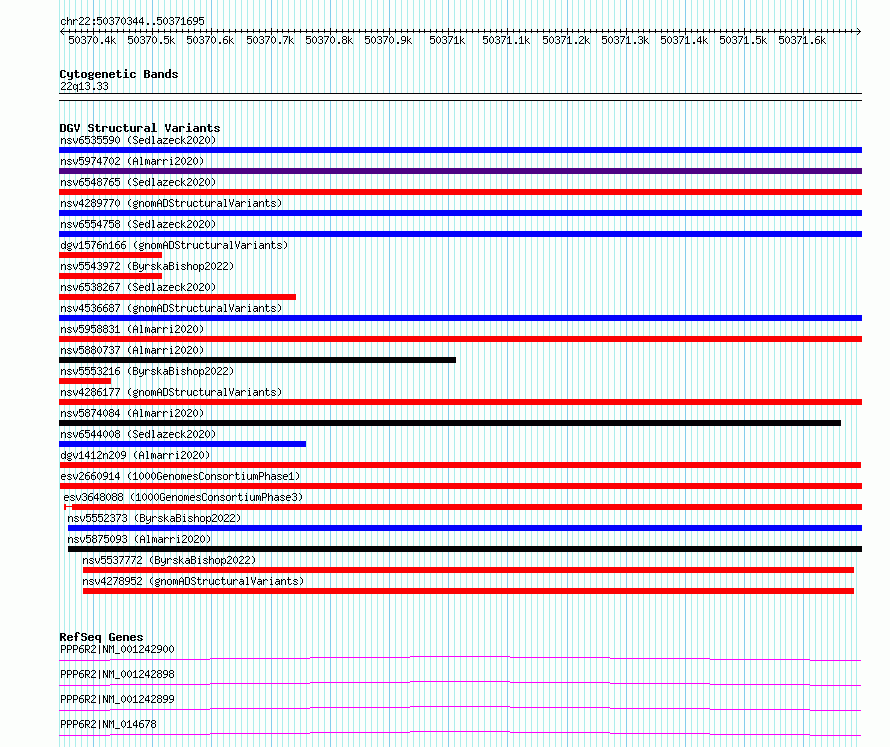Open nsv5880737 (Almarri2020) label

click(132, 350)
